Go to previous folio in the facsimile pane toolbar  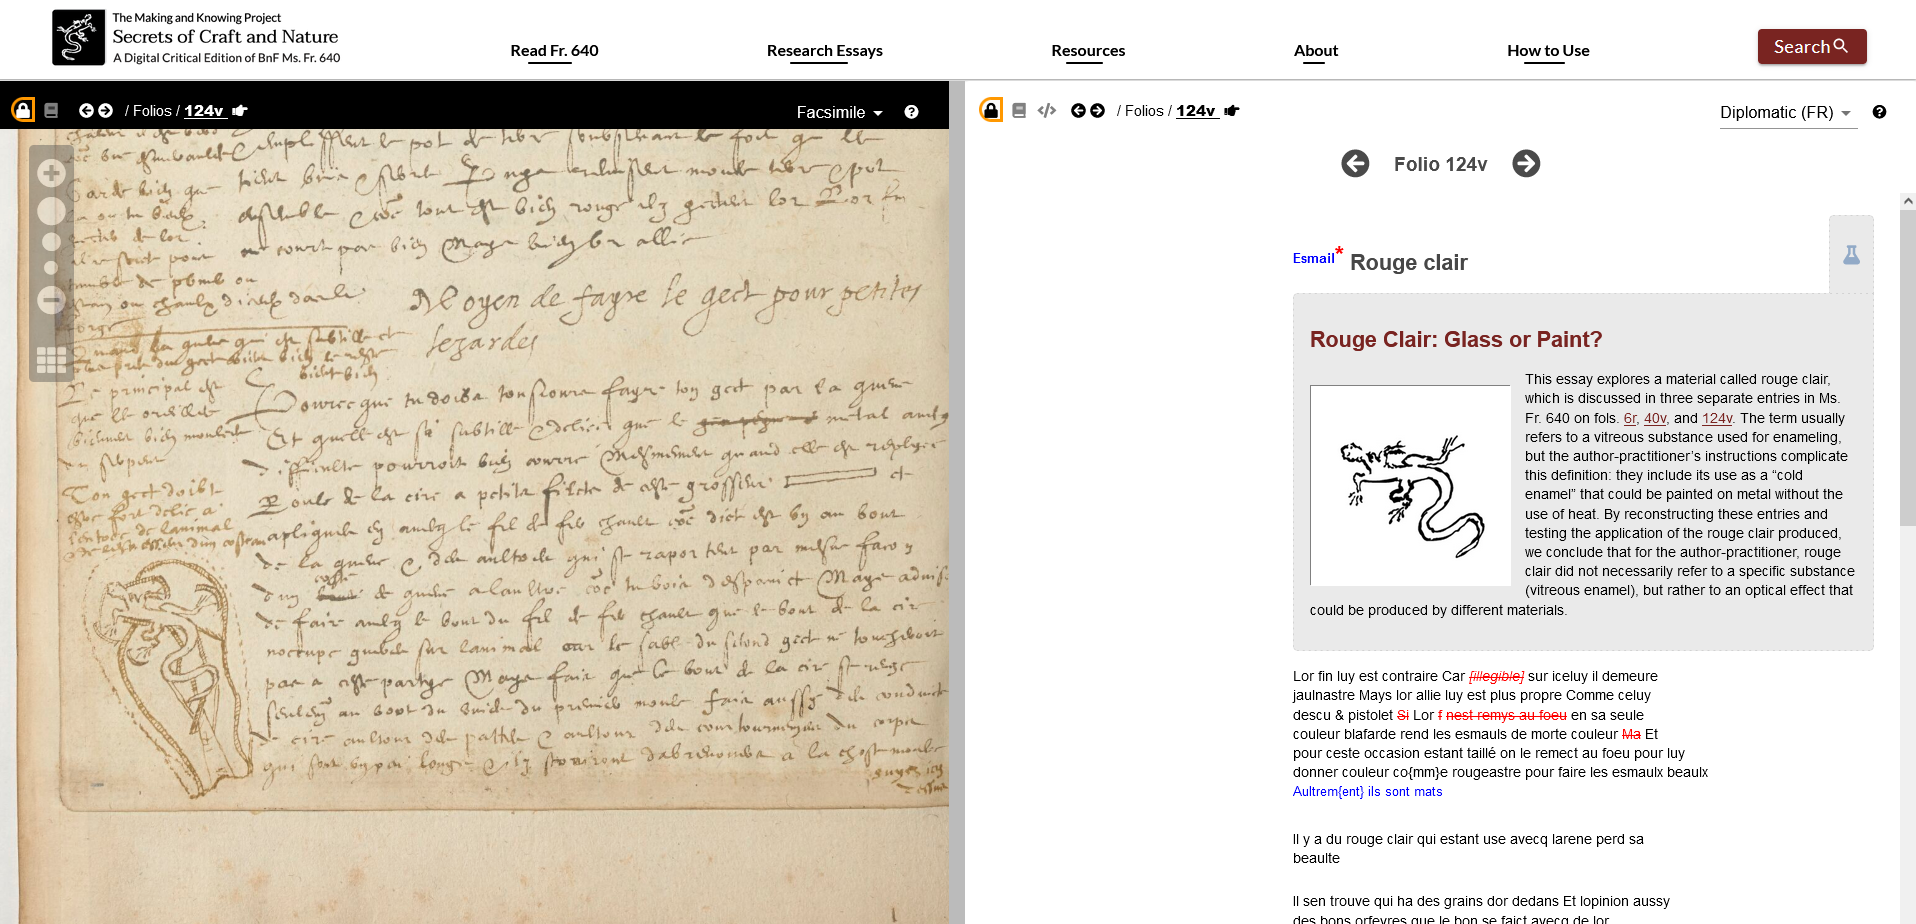[86, 110]
